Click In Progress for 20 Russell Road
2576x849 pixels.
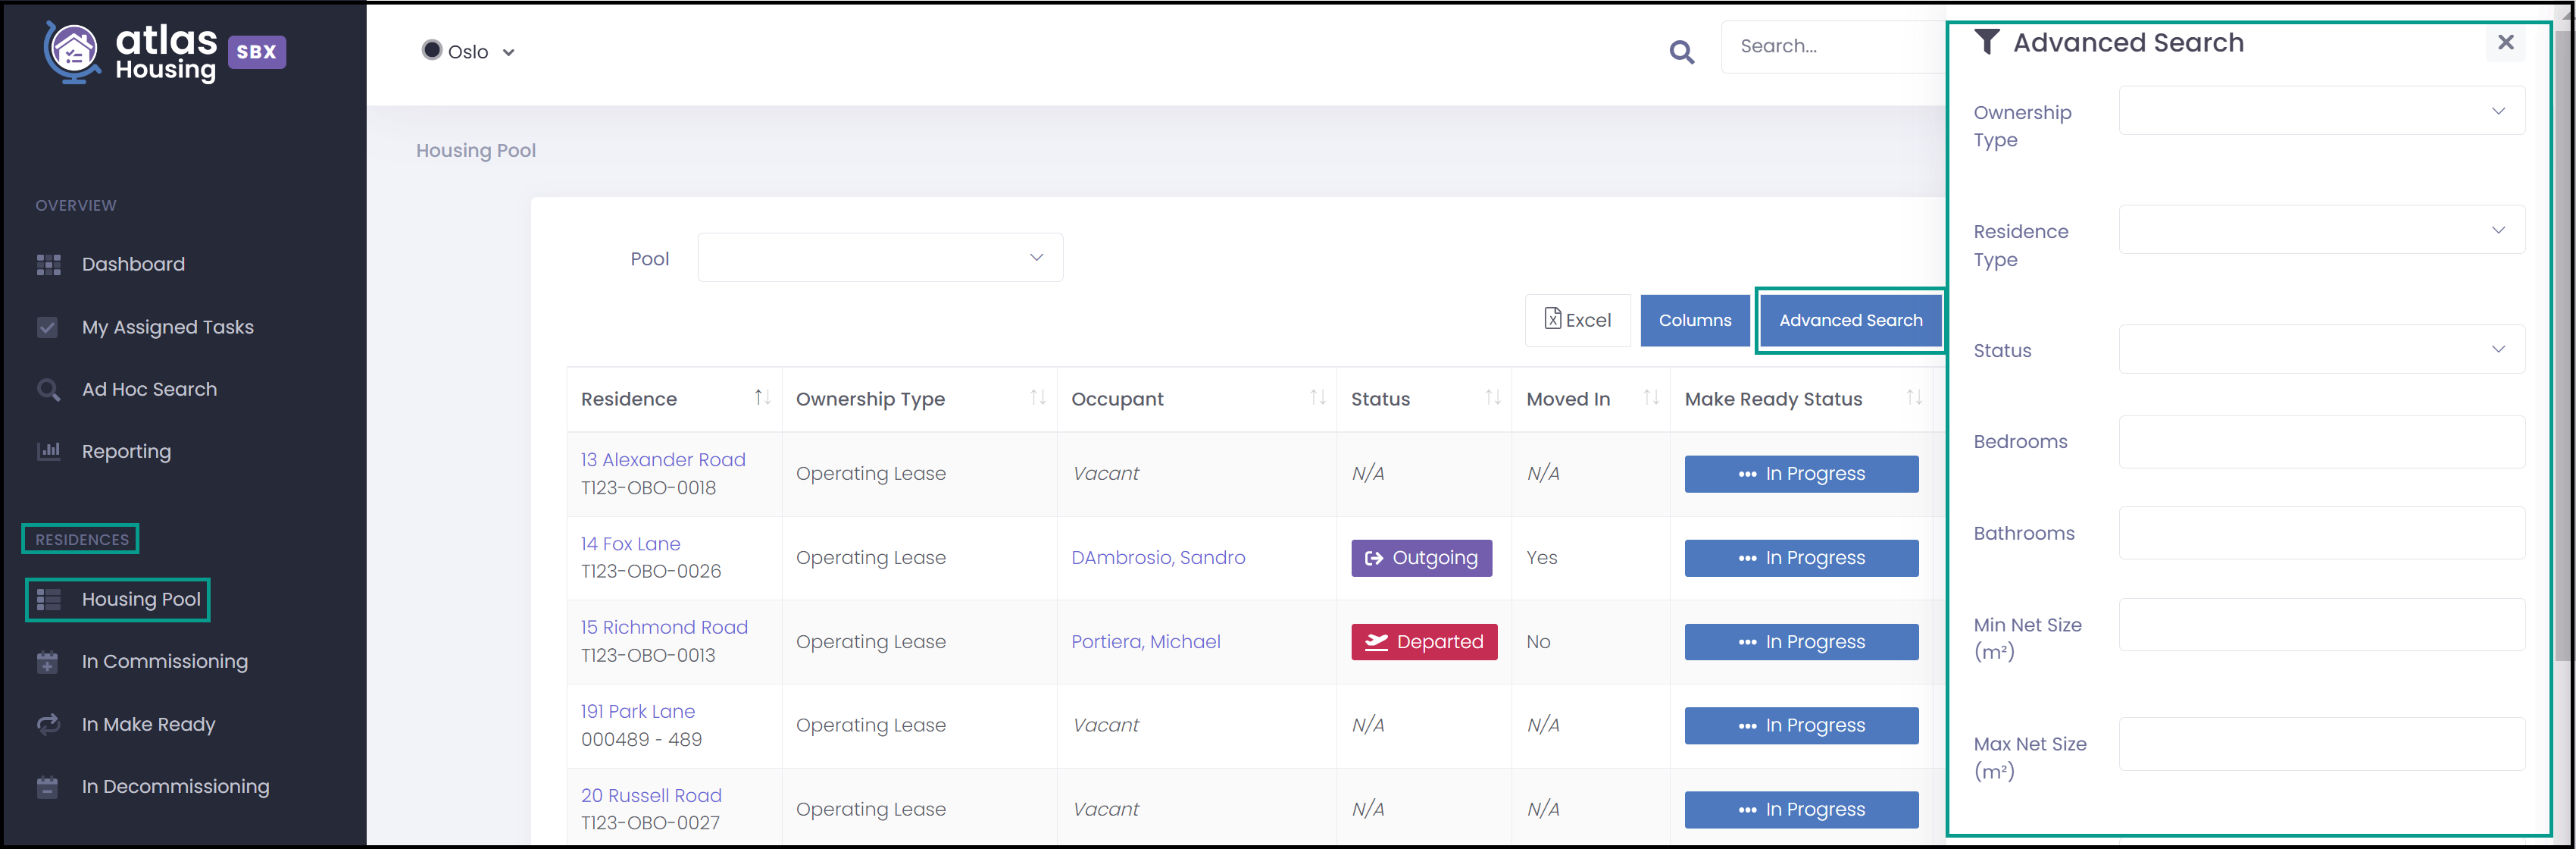click(x=1801, y=809)
